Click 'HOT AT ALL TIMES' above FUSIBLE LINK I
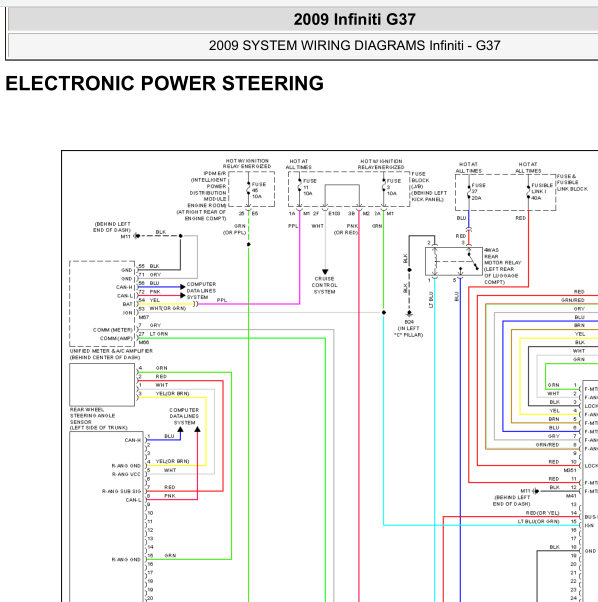The width and height of the screenshot is (598, 602). click(x=528, y=167)
